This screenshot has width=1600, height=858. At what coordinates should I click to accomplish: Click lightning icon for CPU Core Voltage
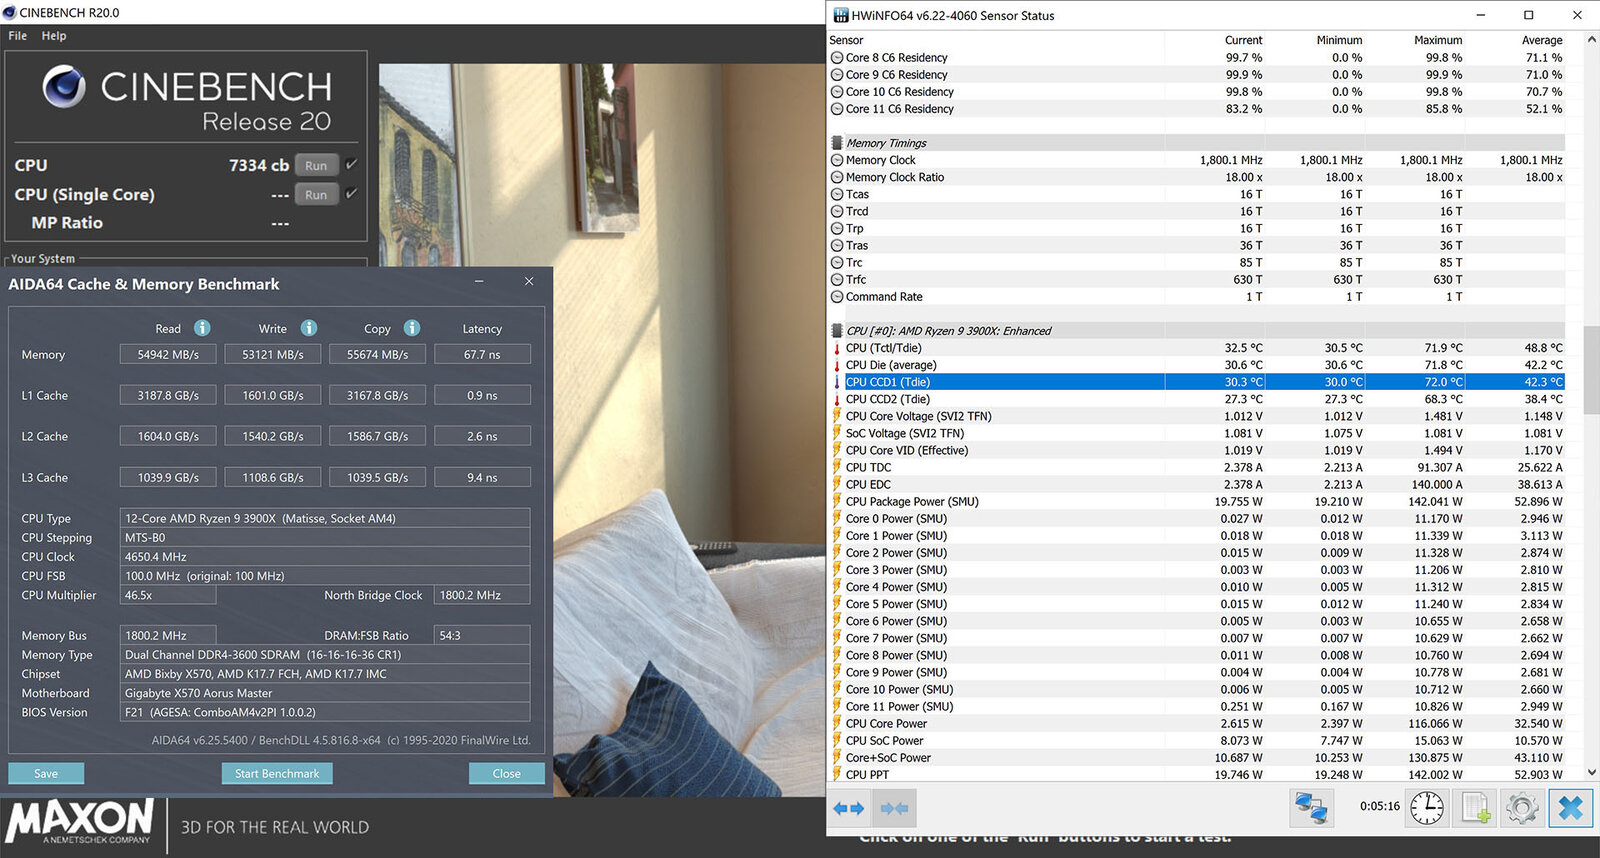coord(837,416)
